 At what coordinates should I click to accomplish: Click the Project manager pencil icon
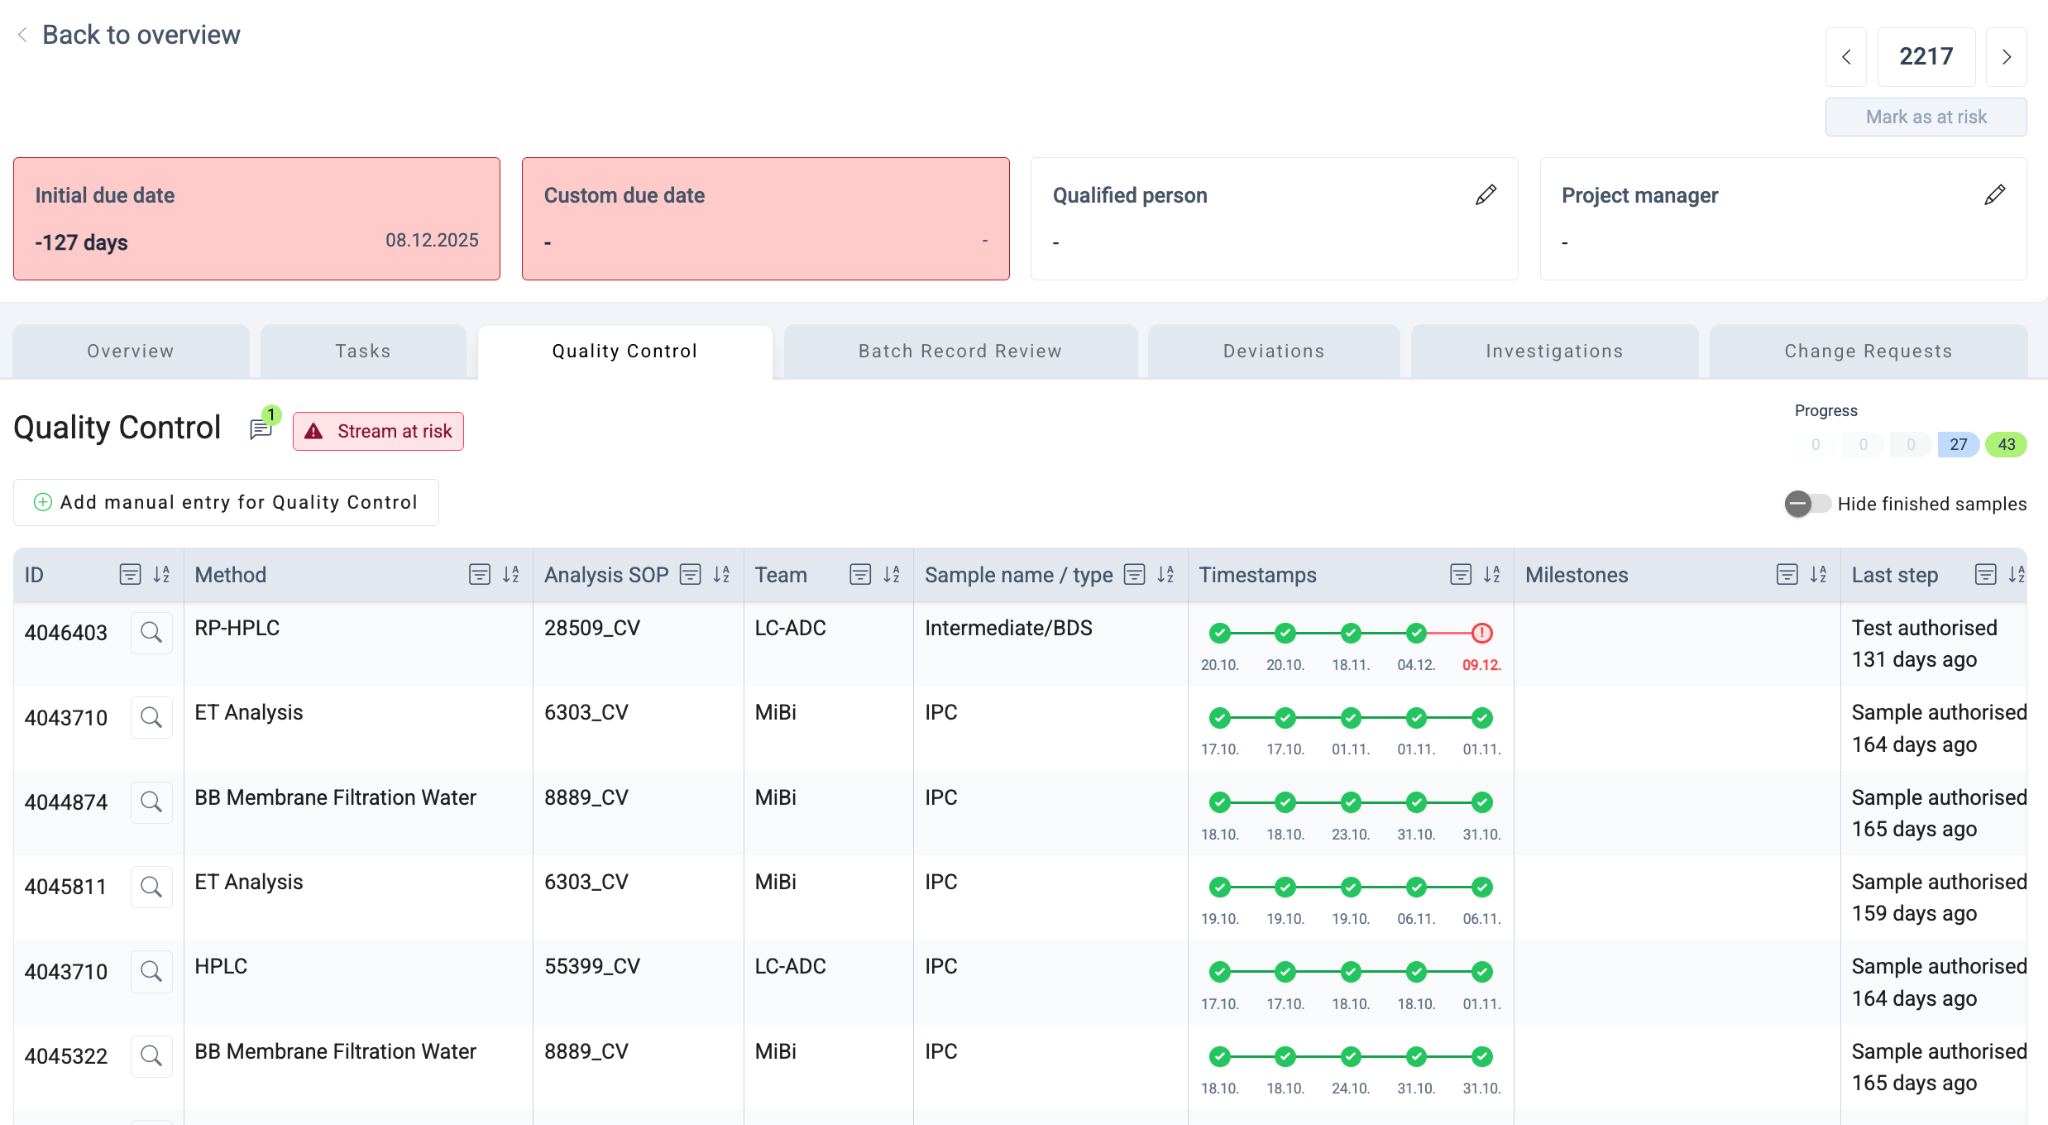(1995, 195)
